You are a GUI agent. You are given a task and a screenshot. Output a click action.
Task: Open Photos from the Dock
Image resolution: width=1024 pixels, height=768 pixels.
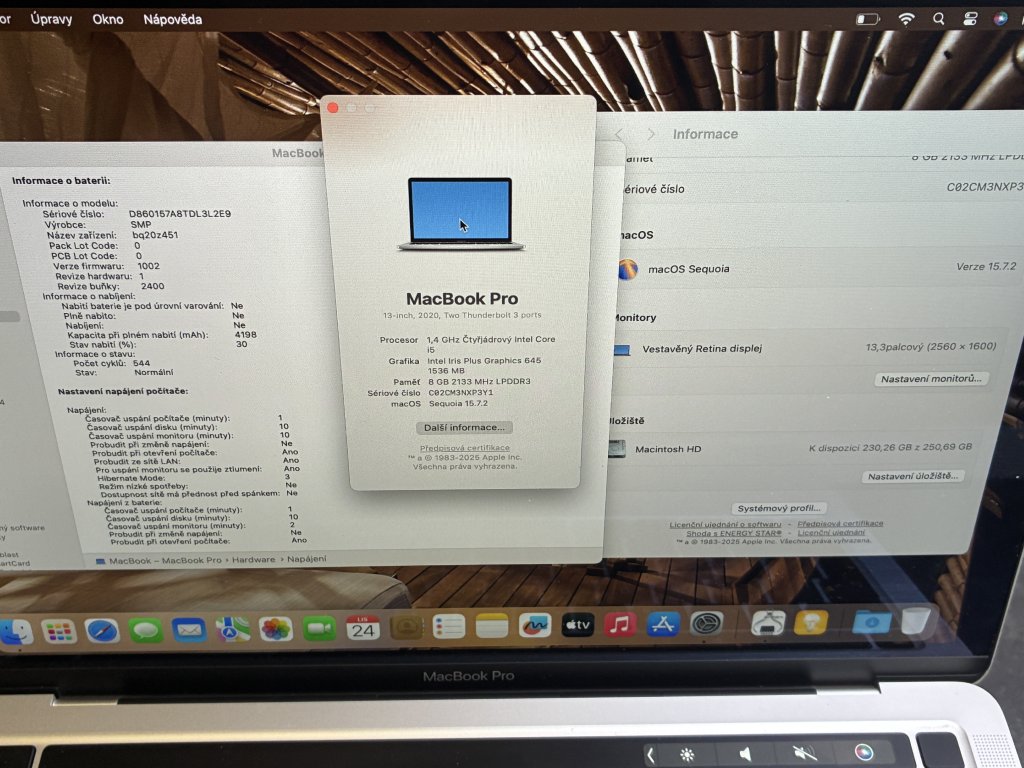276,630
